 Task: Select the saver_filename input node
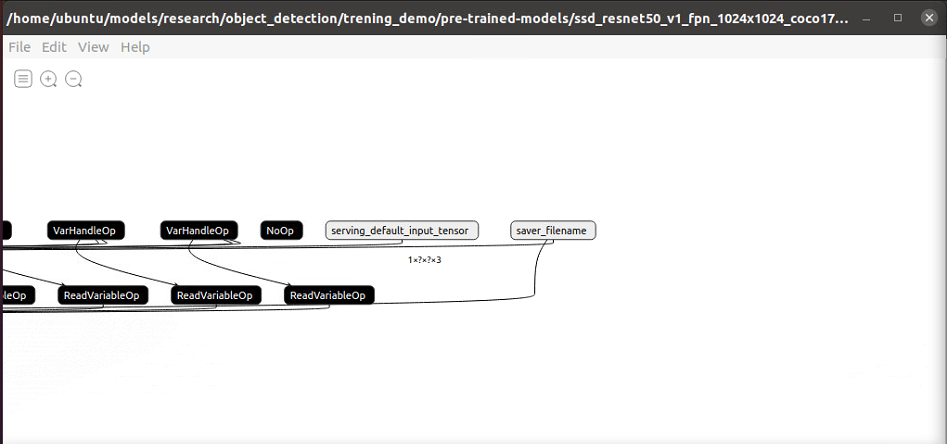tap(553, 230)
